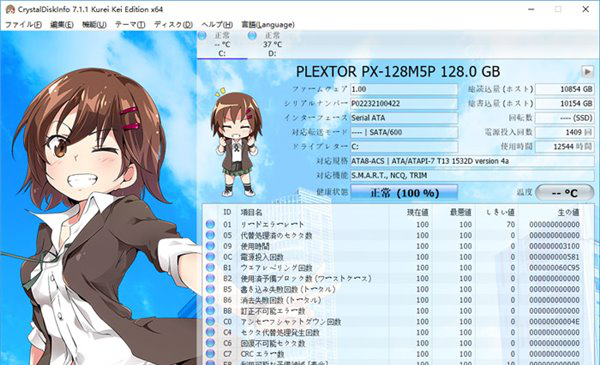Click the power on count 1409 回

click(x=564, y=132)
